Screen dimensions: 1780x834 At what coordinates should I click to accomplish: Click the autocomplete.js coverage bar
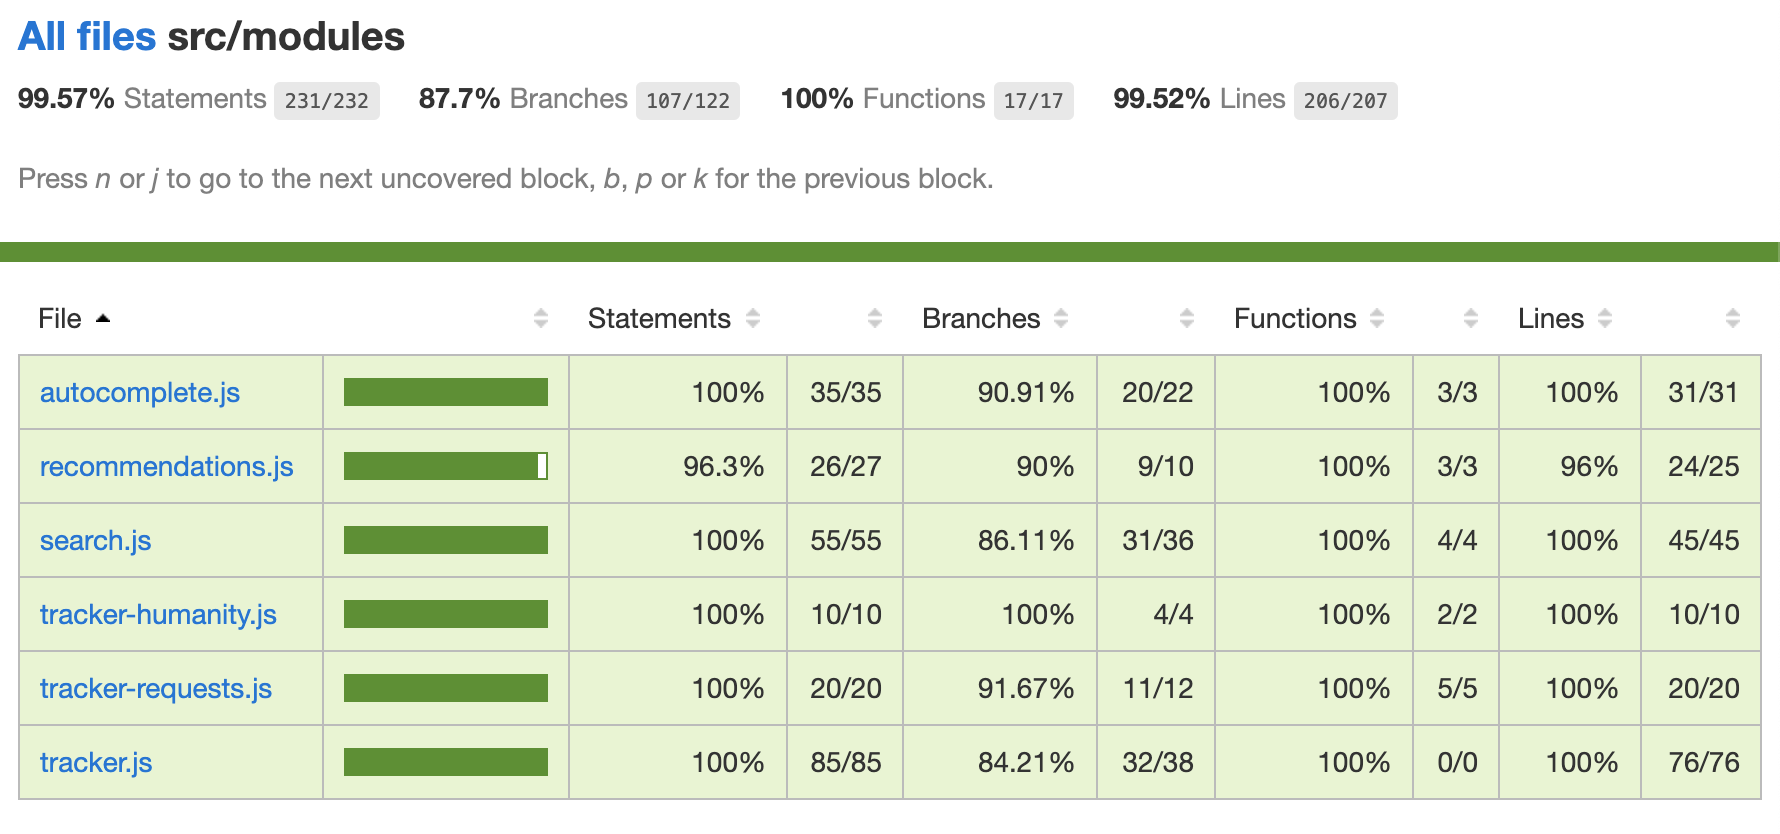click(x=446, y=392)
